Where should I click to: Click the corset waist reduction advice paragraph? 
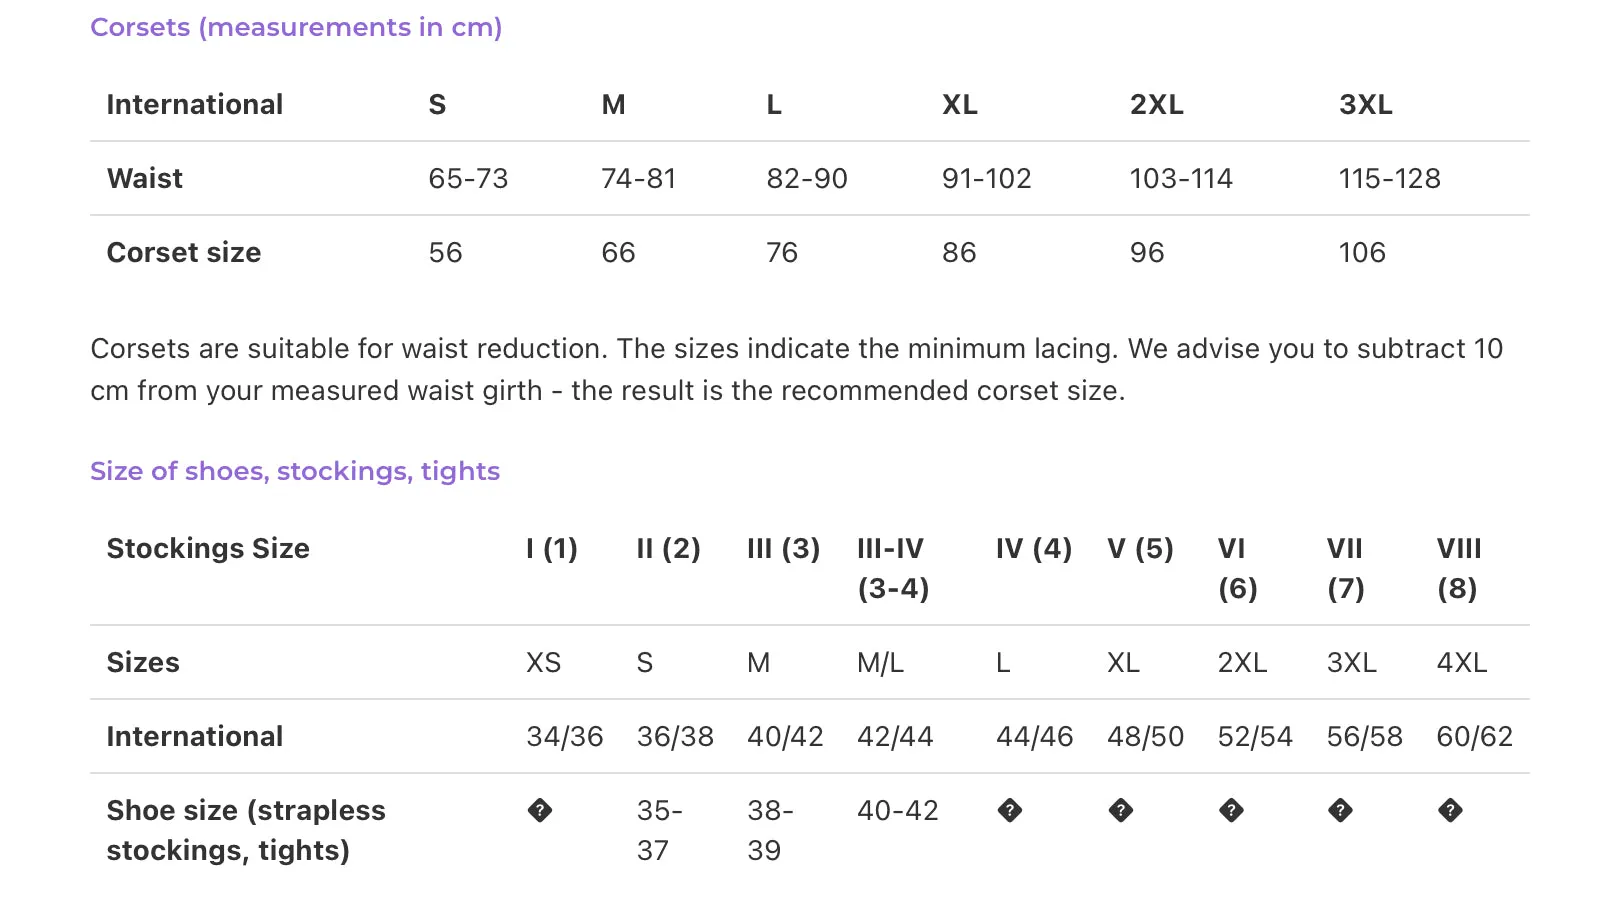797,369
